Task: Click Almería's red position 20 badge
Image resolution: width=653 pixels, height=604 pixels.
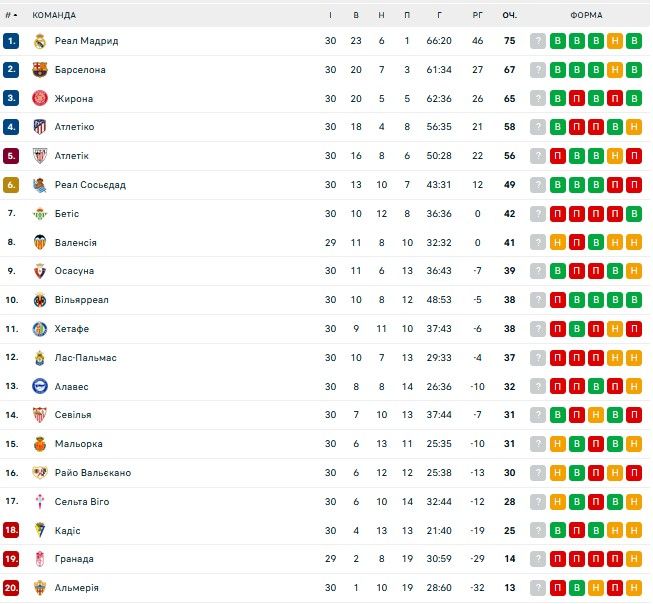Action: coord(11,588)
